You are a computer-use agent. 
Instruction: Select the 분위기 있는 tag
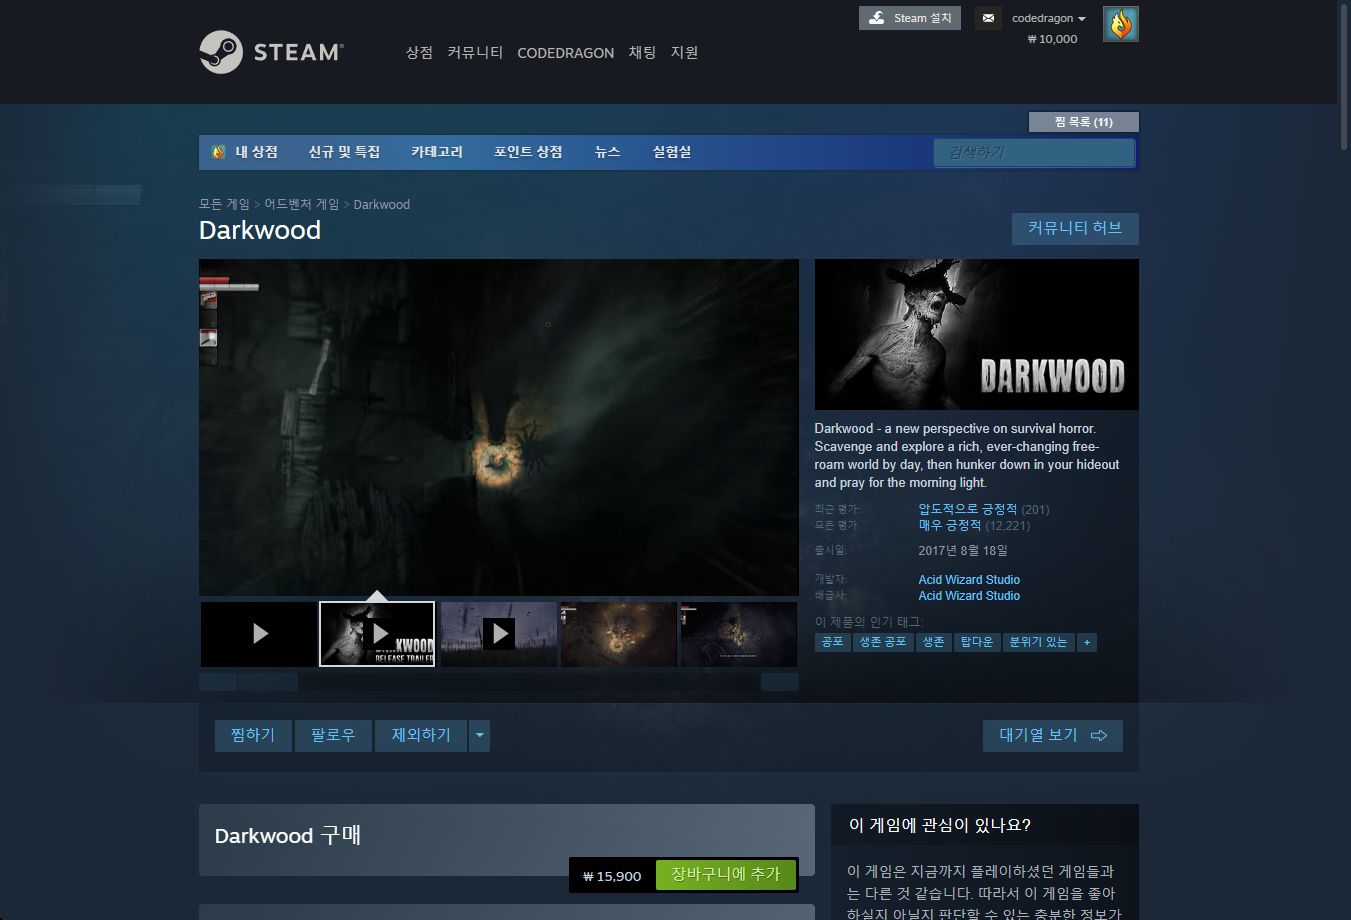click(x=1038, y=642)
